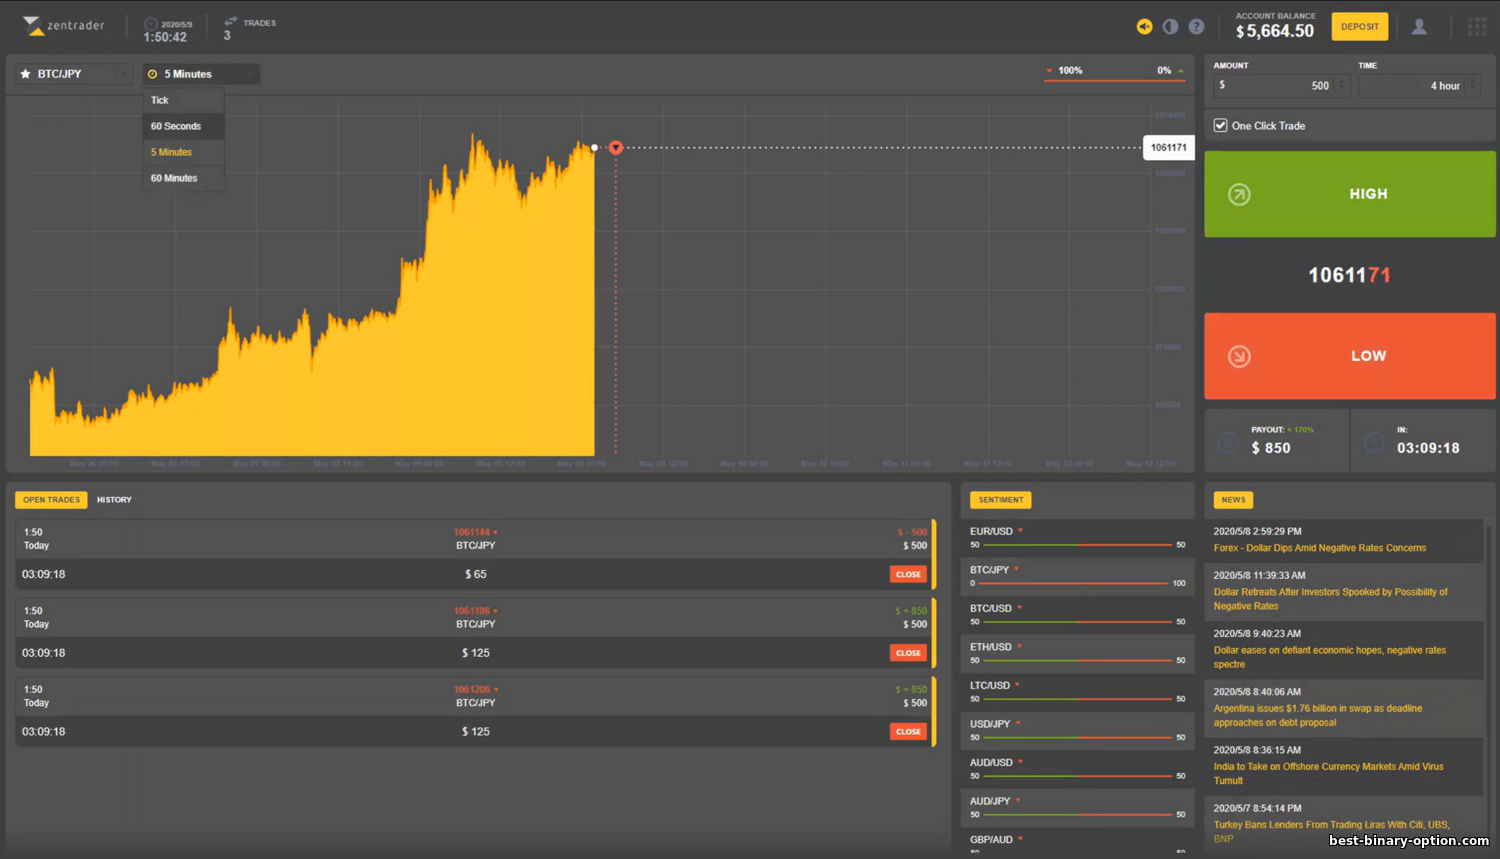
Task: Close the trade with $ 65 value
Action: [908, 574]
